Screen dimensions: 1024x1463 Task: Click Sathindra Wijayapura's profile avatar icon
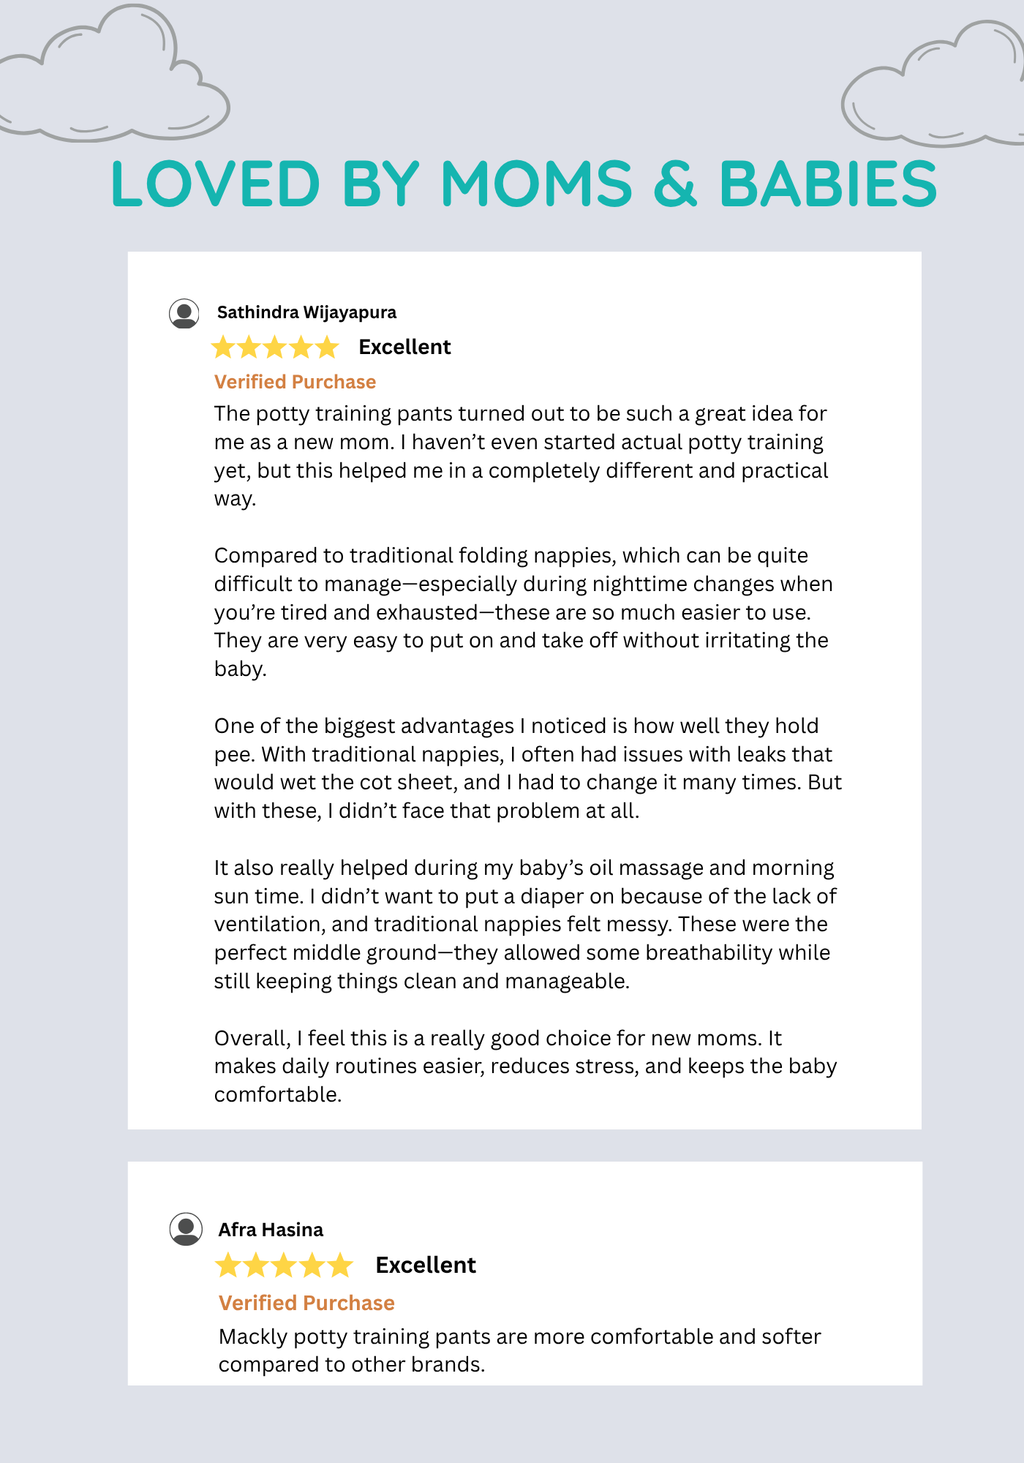pos(184,313)
